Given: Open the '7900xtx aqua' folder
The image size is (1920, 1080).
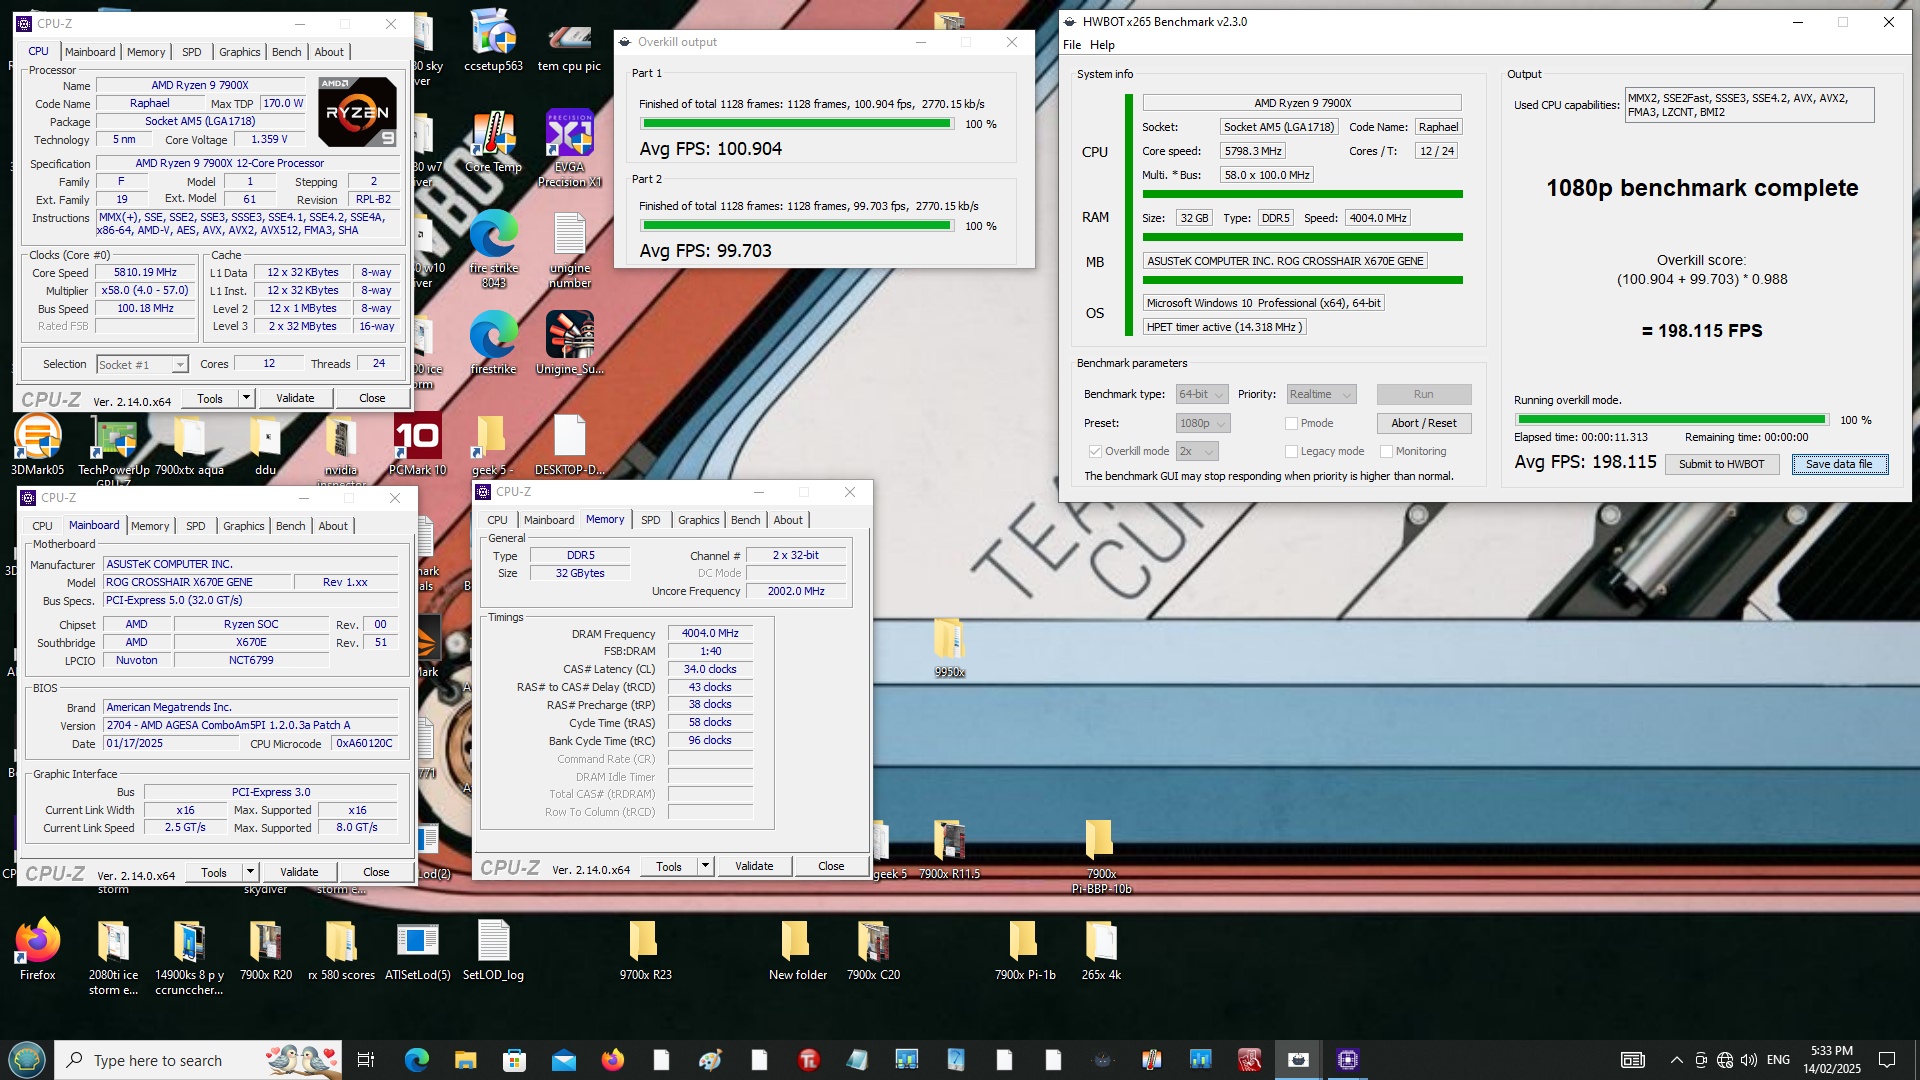Looking at the screenshot, I should (189, 445).
